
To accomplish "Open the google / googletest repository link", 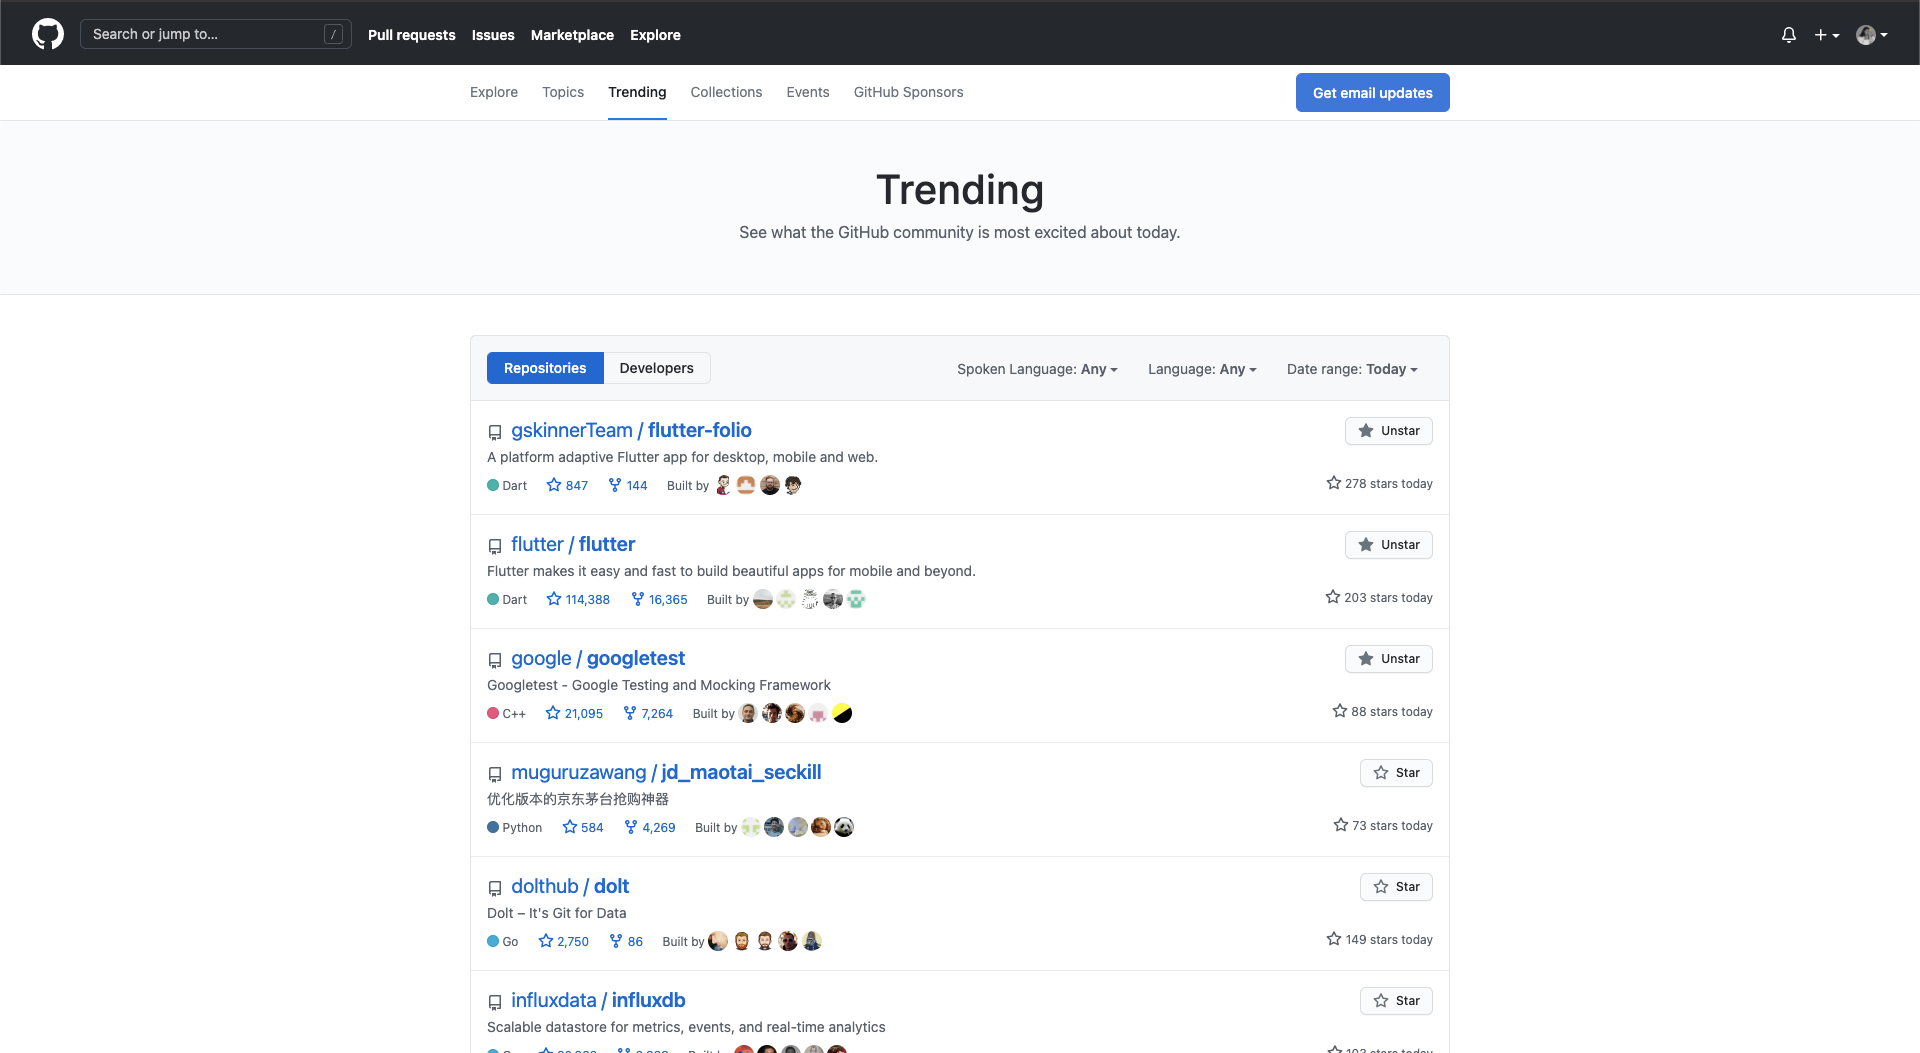I will coord(598,658).
